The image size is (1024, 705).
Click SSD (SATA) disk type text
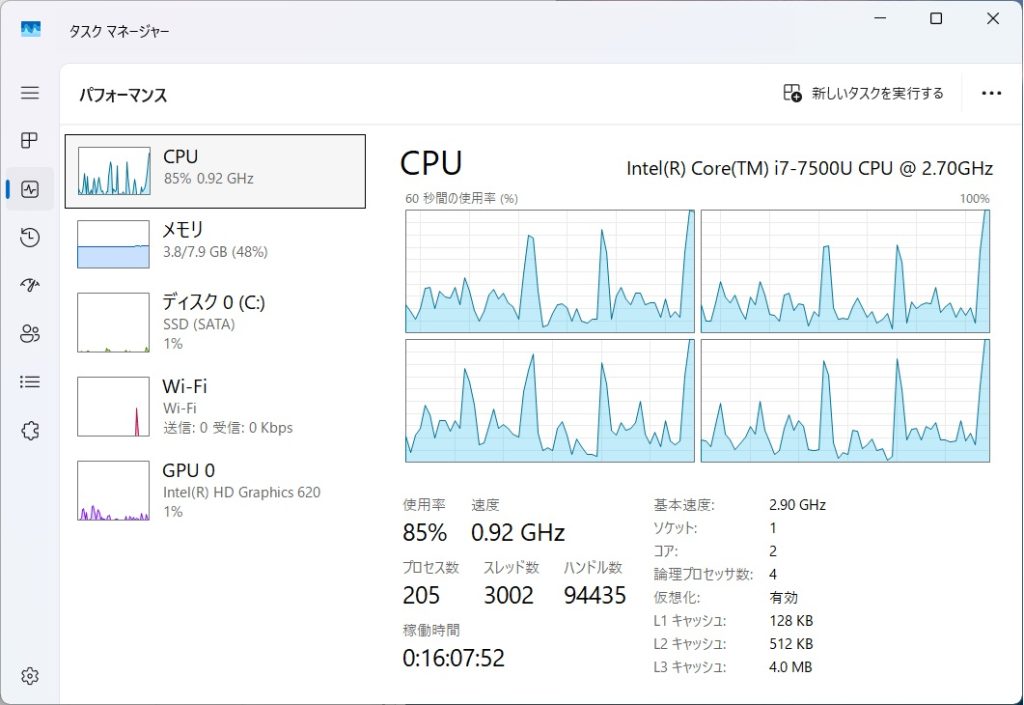tap(199, 324)
